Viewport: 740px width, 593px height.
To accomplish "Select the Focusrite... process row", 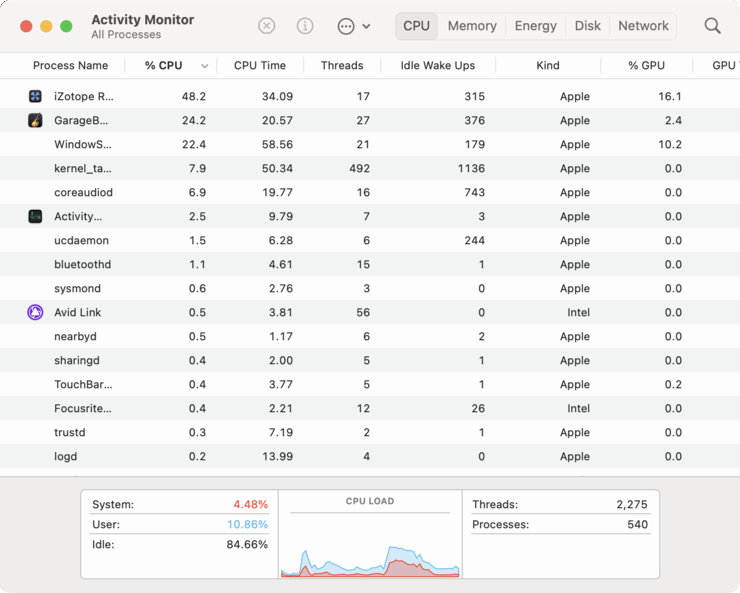I will coord(370,409).
